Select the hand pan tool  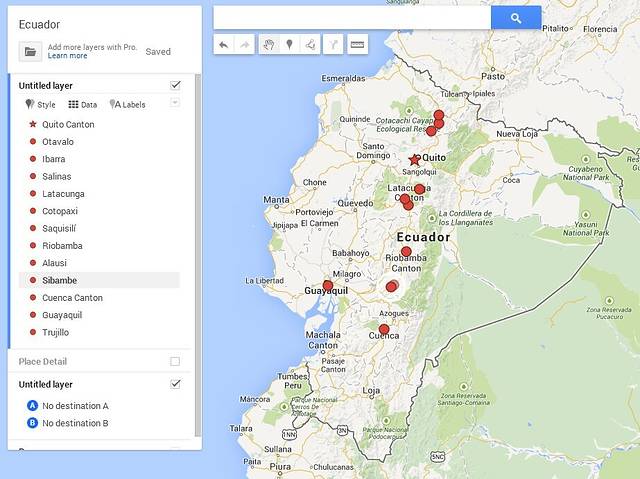(x=268, y=44)
